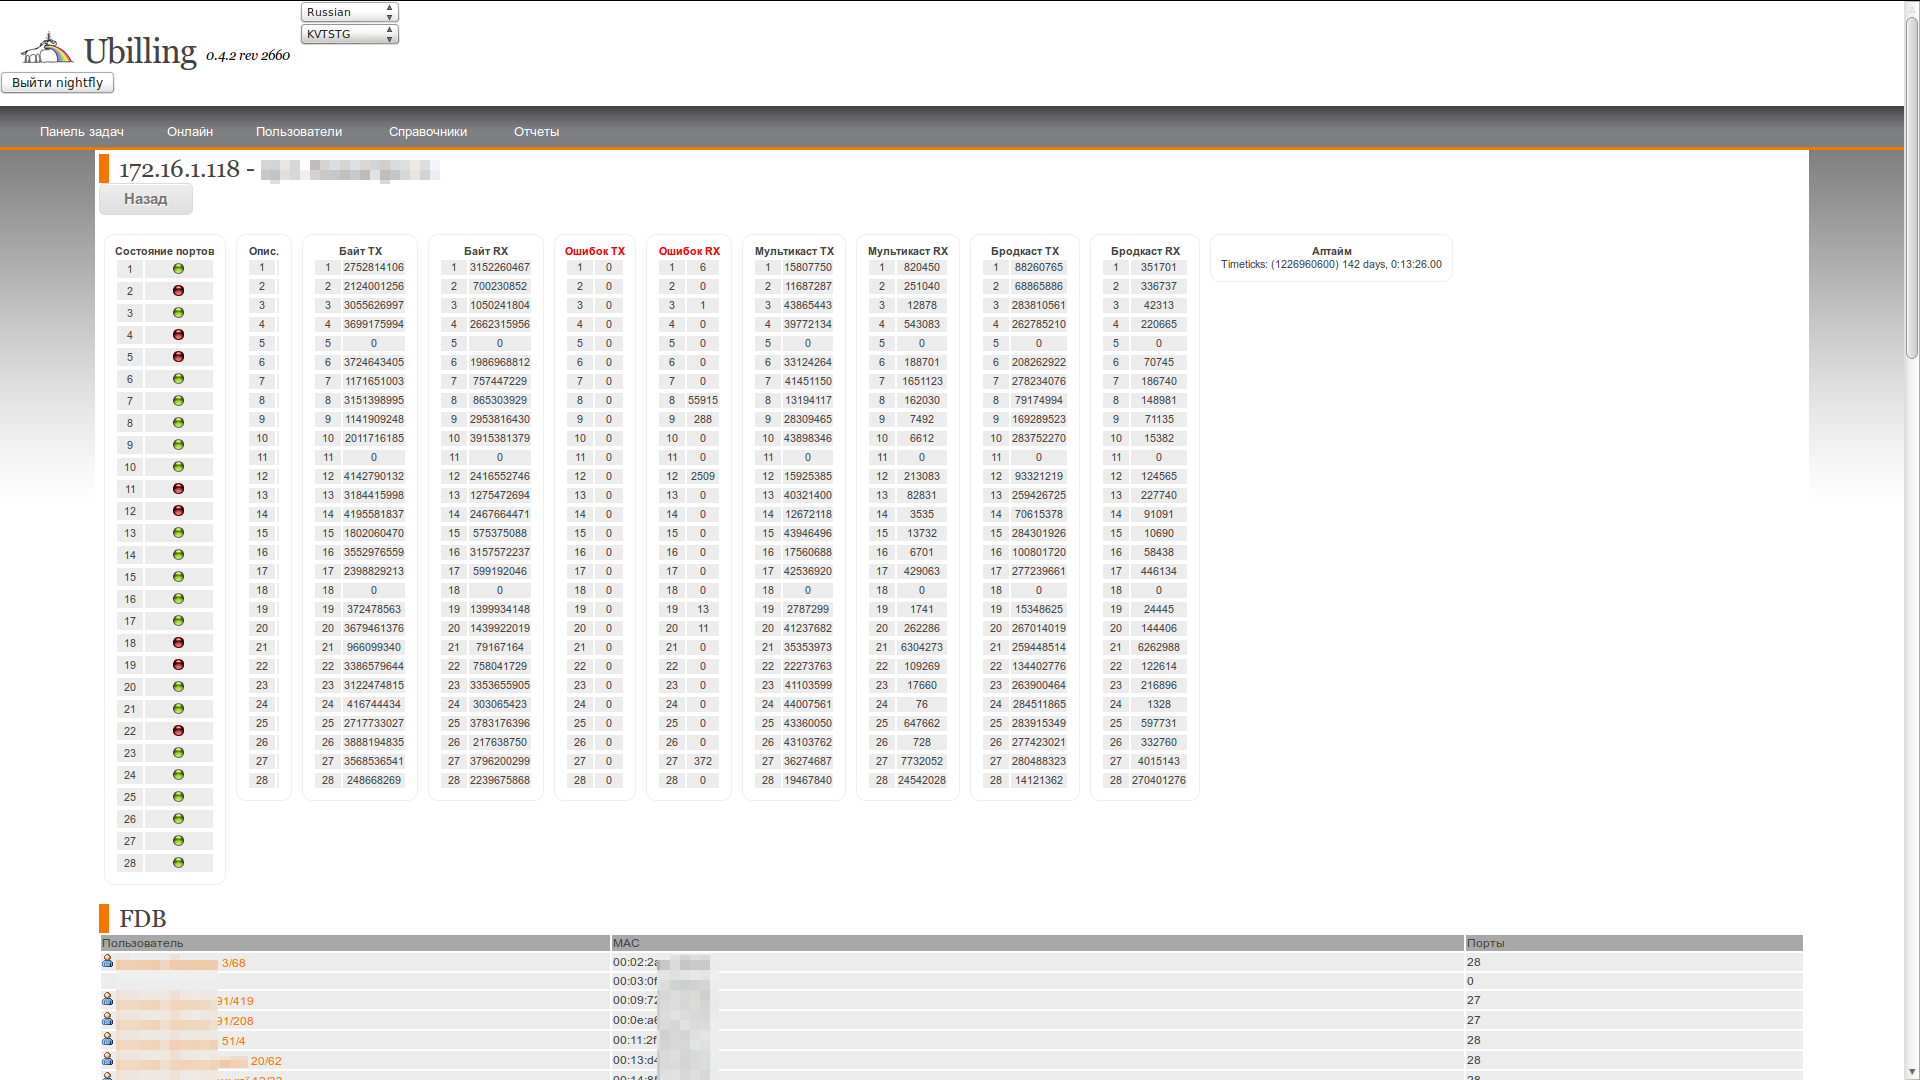The width and height of the screenshot is (1920, 1080).
Task: Click port 28 green status light
Action: (178, 863)
